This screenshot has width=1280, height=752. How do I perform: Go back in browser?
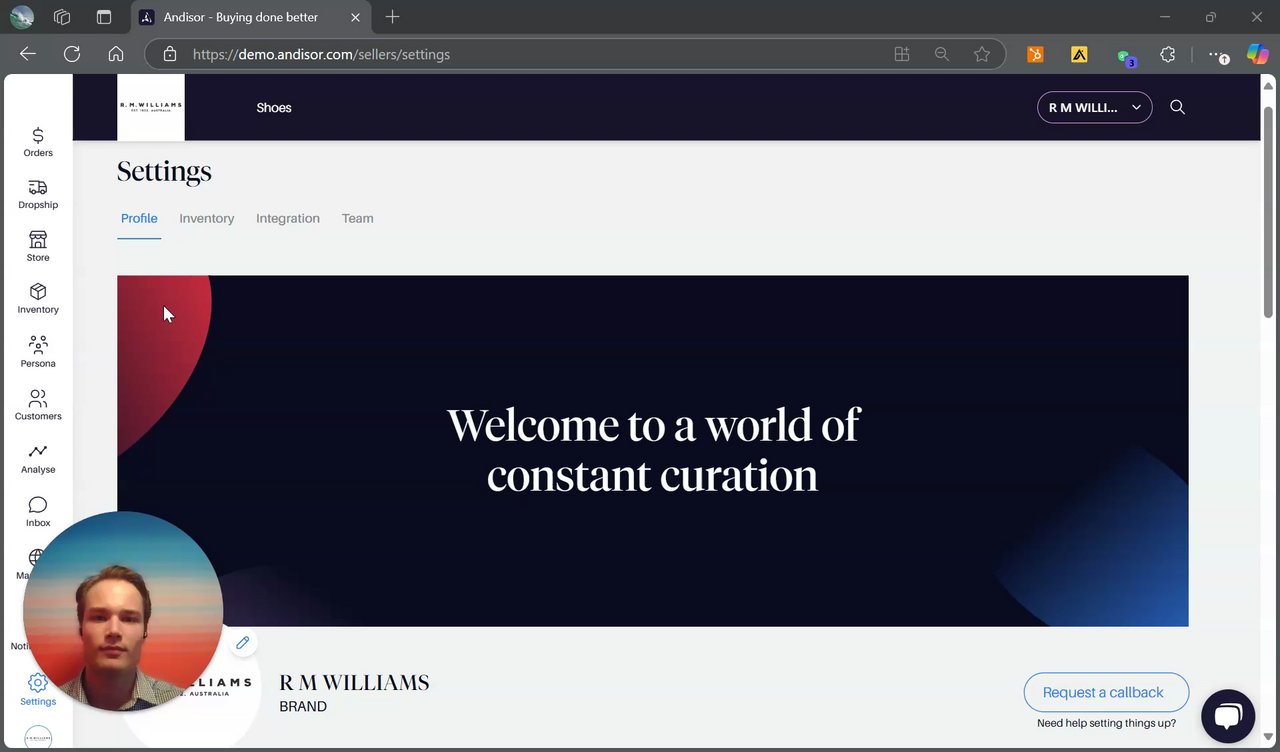coord(28,54)
